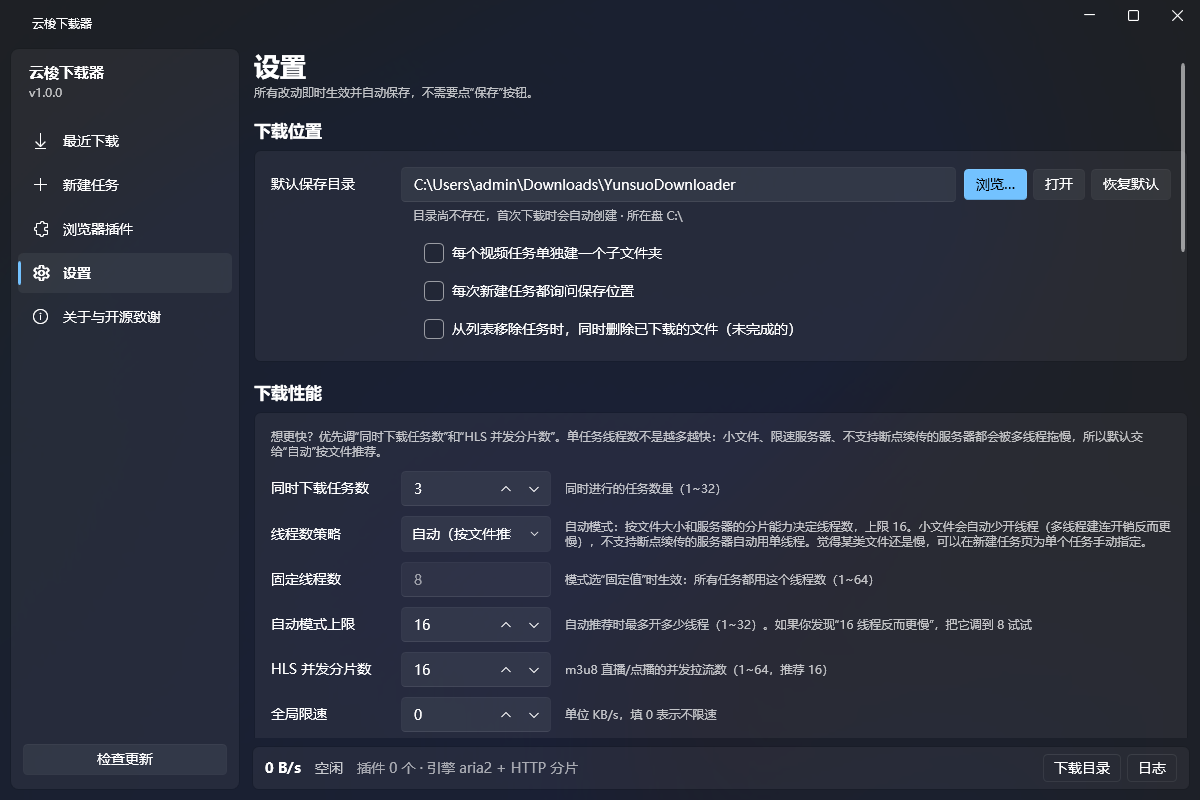Click the gear icon beside 设置
Screen dimensions: 1200x800
(41, 273)
